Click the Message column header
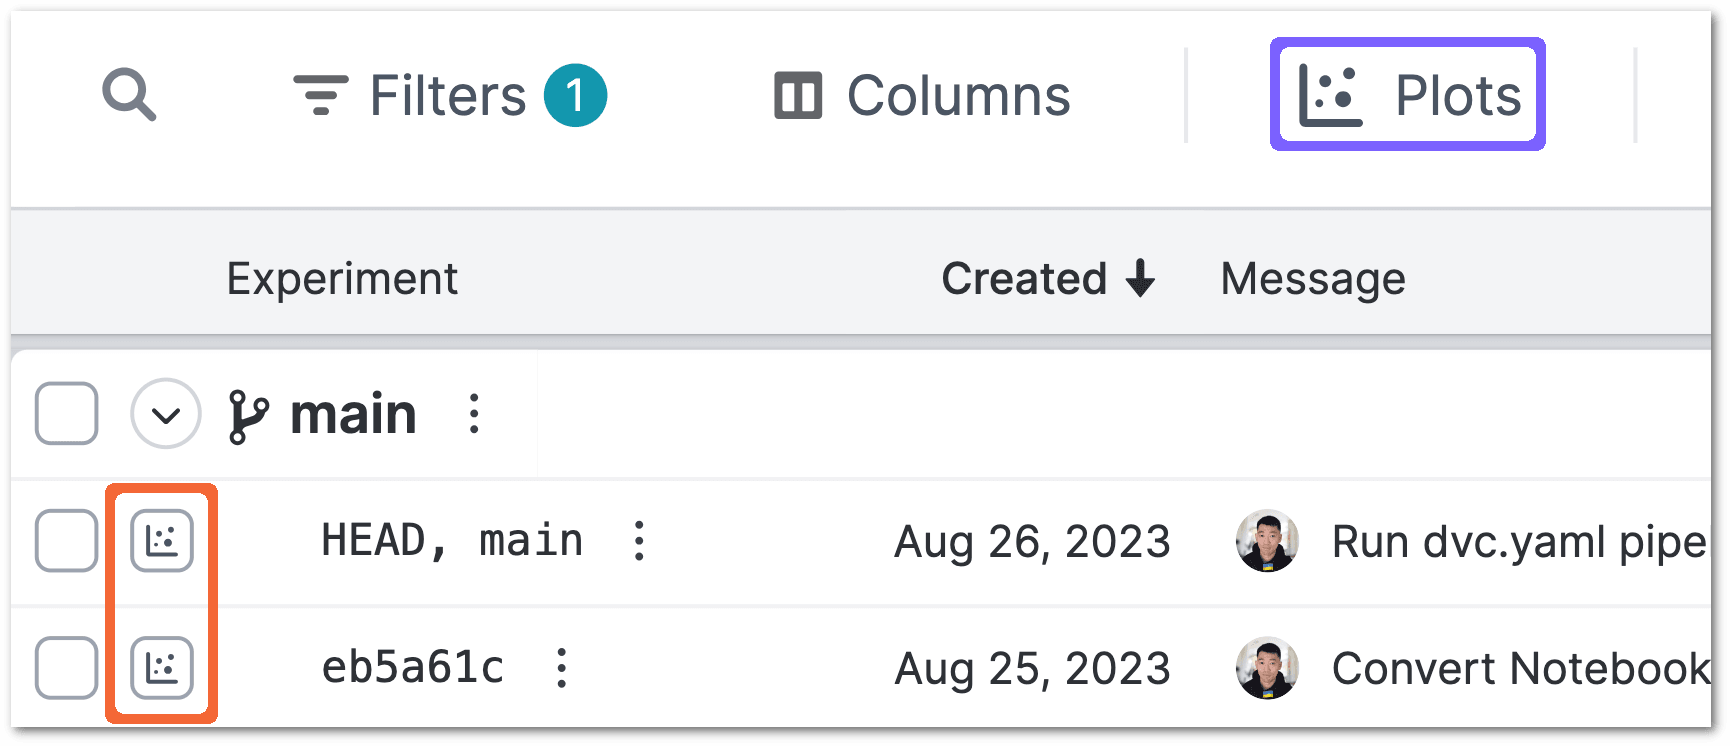1730x746 pixels. [1313, 278]
